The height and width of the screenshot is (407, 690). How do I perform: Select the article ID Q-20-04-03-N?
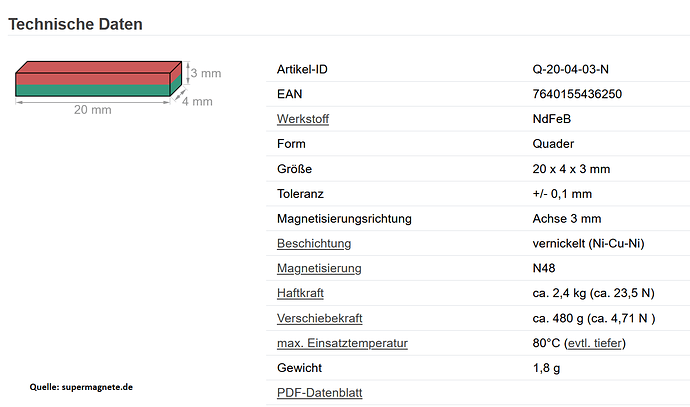(570, 70)
